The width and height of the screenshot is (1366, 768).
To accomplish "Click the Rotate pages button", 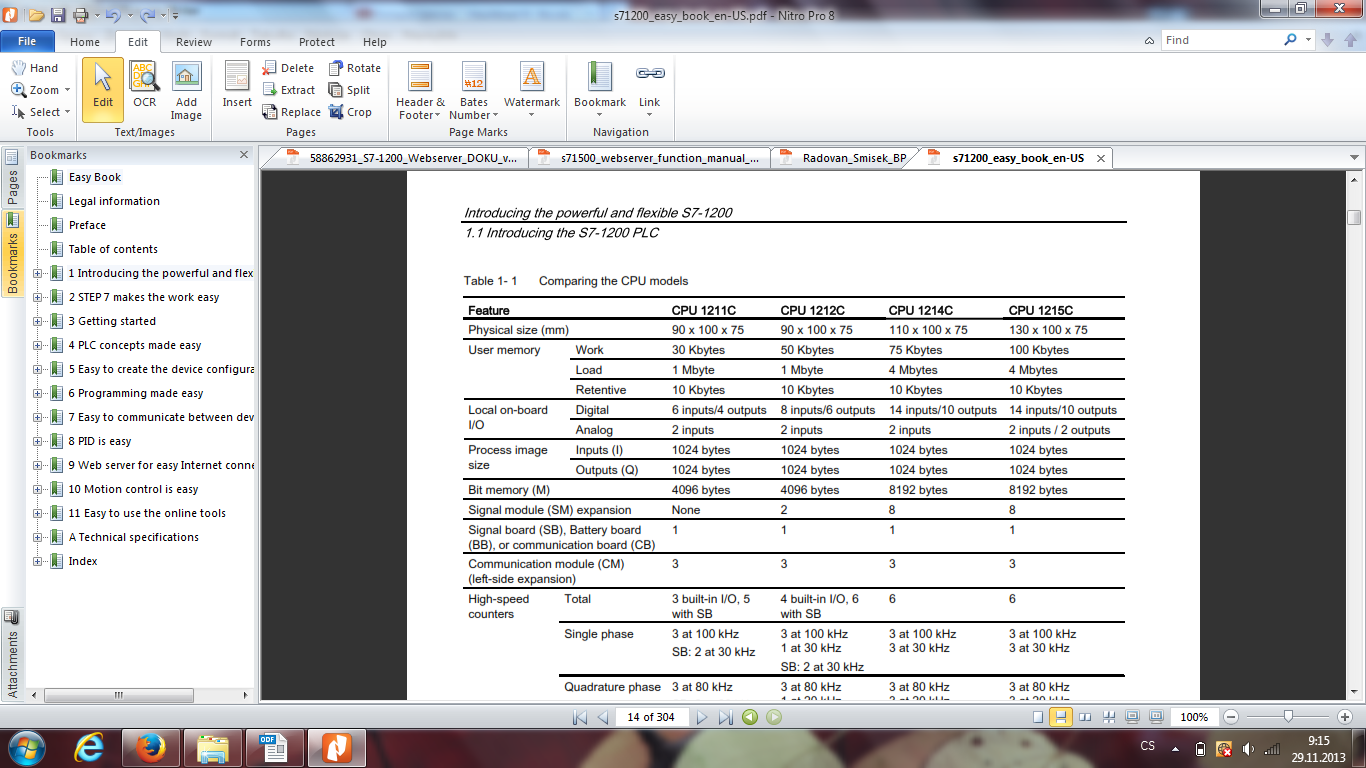I will (355, 68).
